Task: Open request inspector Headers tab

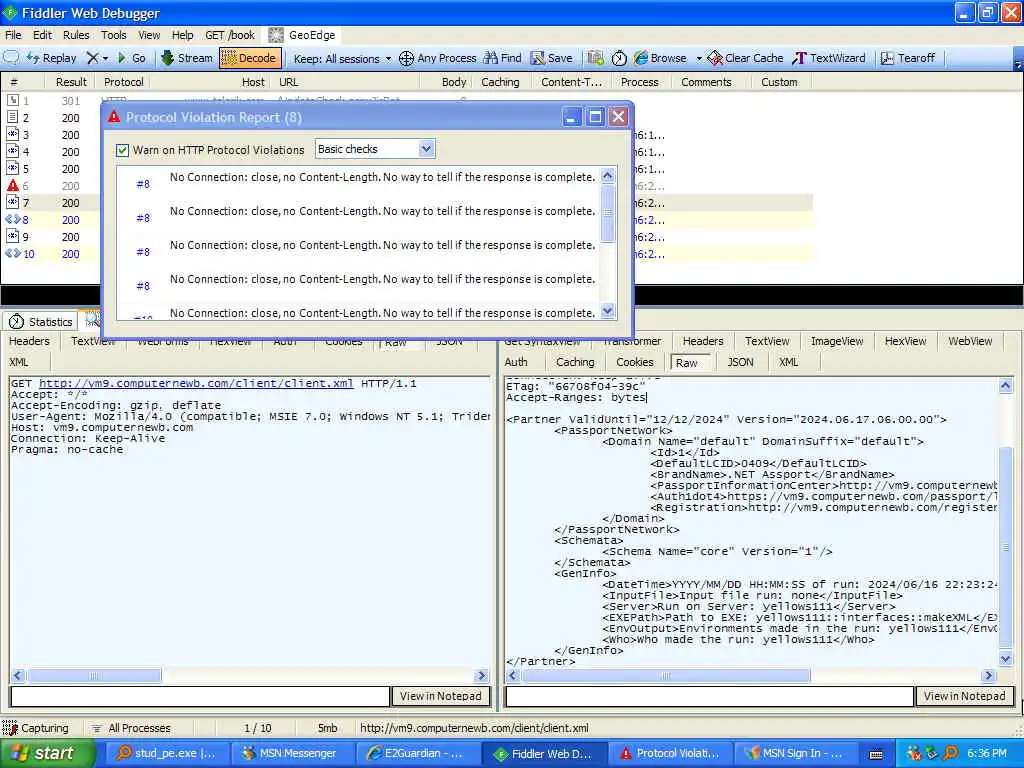Action: click(x=29, y=341)
